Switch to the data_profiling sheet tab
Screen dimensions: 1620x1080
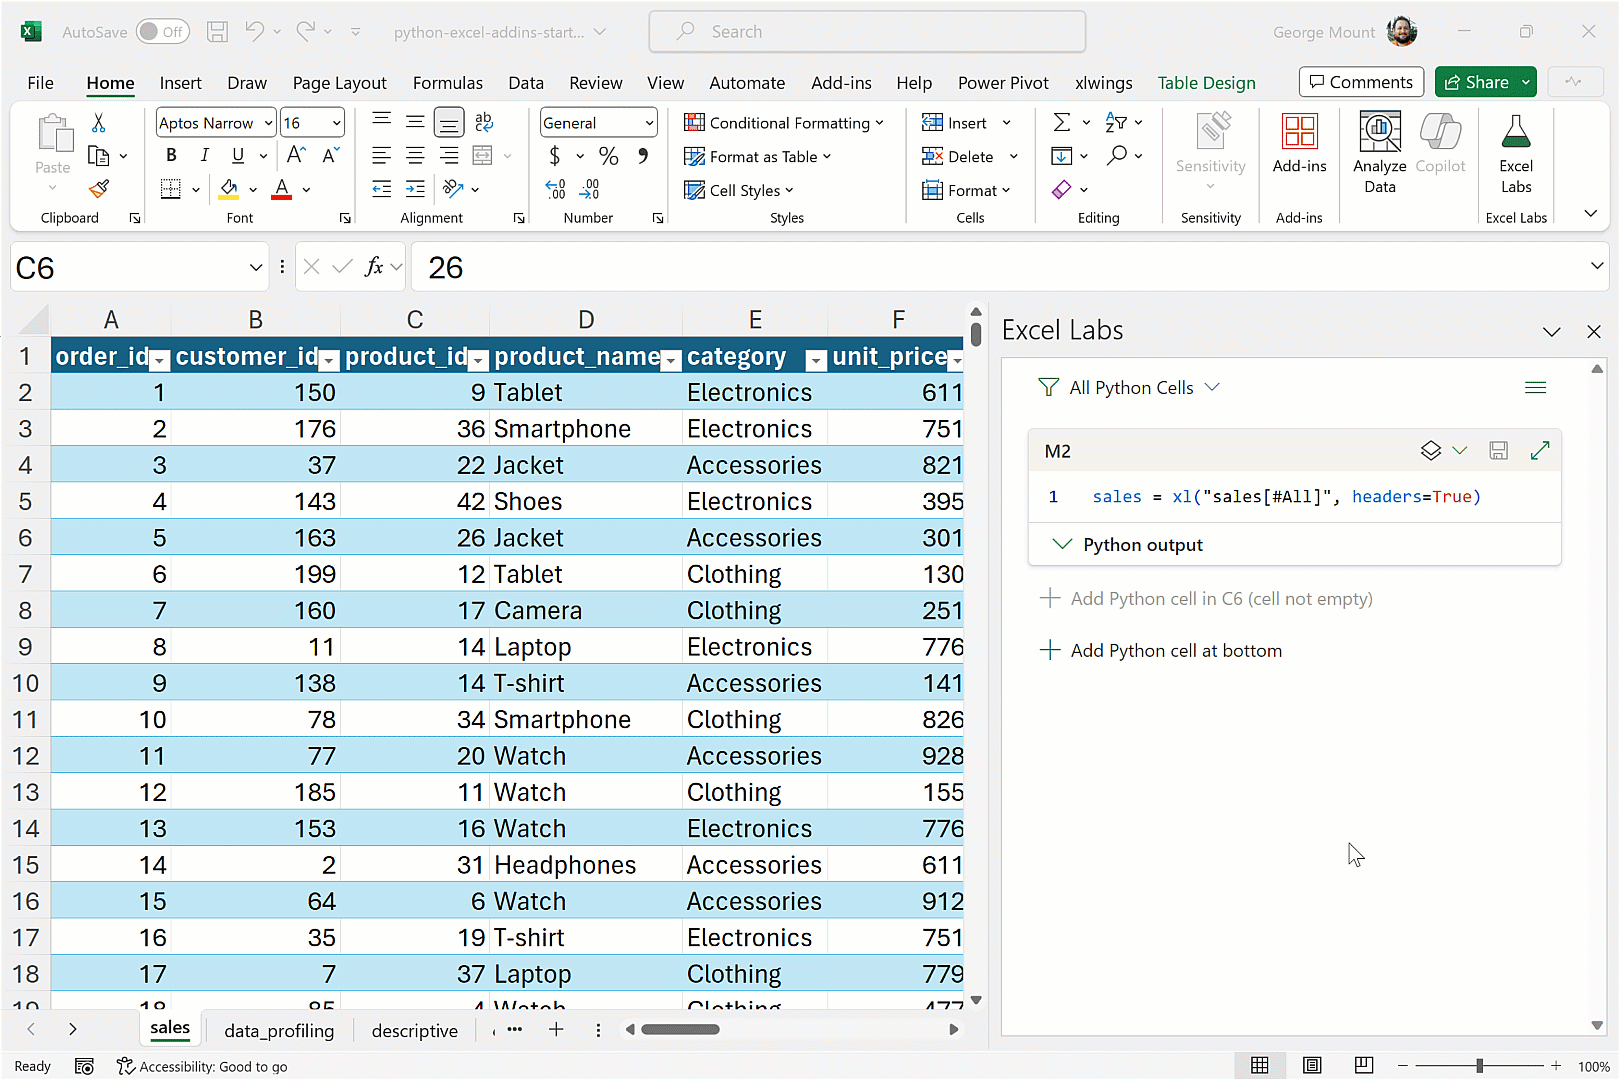click(x=279, y=1031)
